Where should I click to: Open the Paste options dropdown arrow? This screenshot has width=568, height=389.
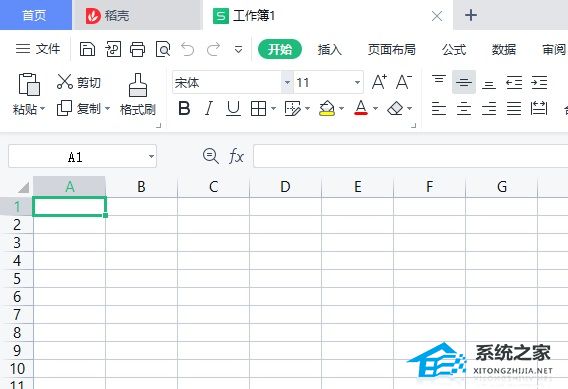43,108
